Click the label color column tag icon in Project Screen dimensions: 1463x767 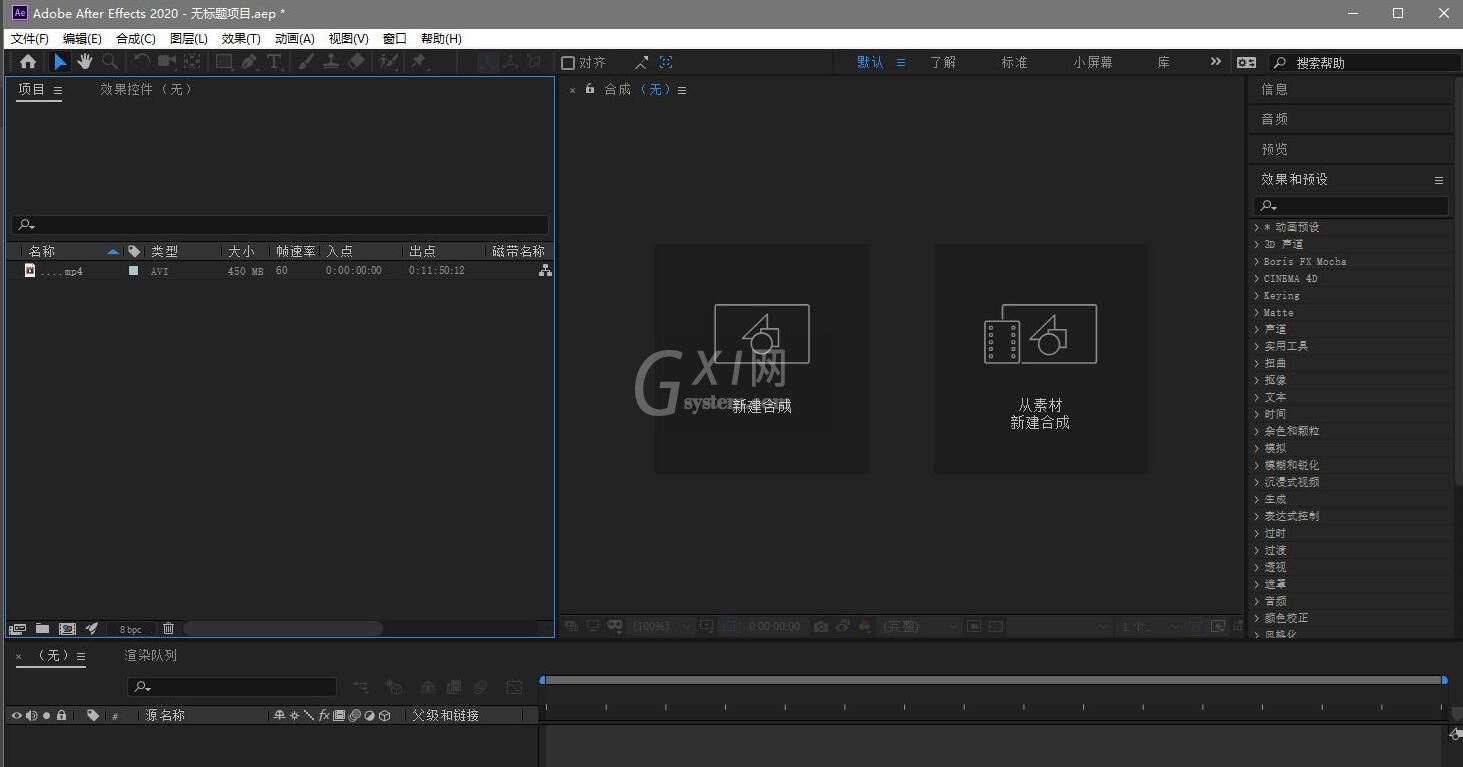point(134,251)
